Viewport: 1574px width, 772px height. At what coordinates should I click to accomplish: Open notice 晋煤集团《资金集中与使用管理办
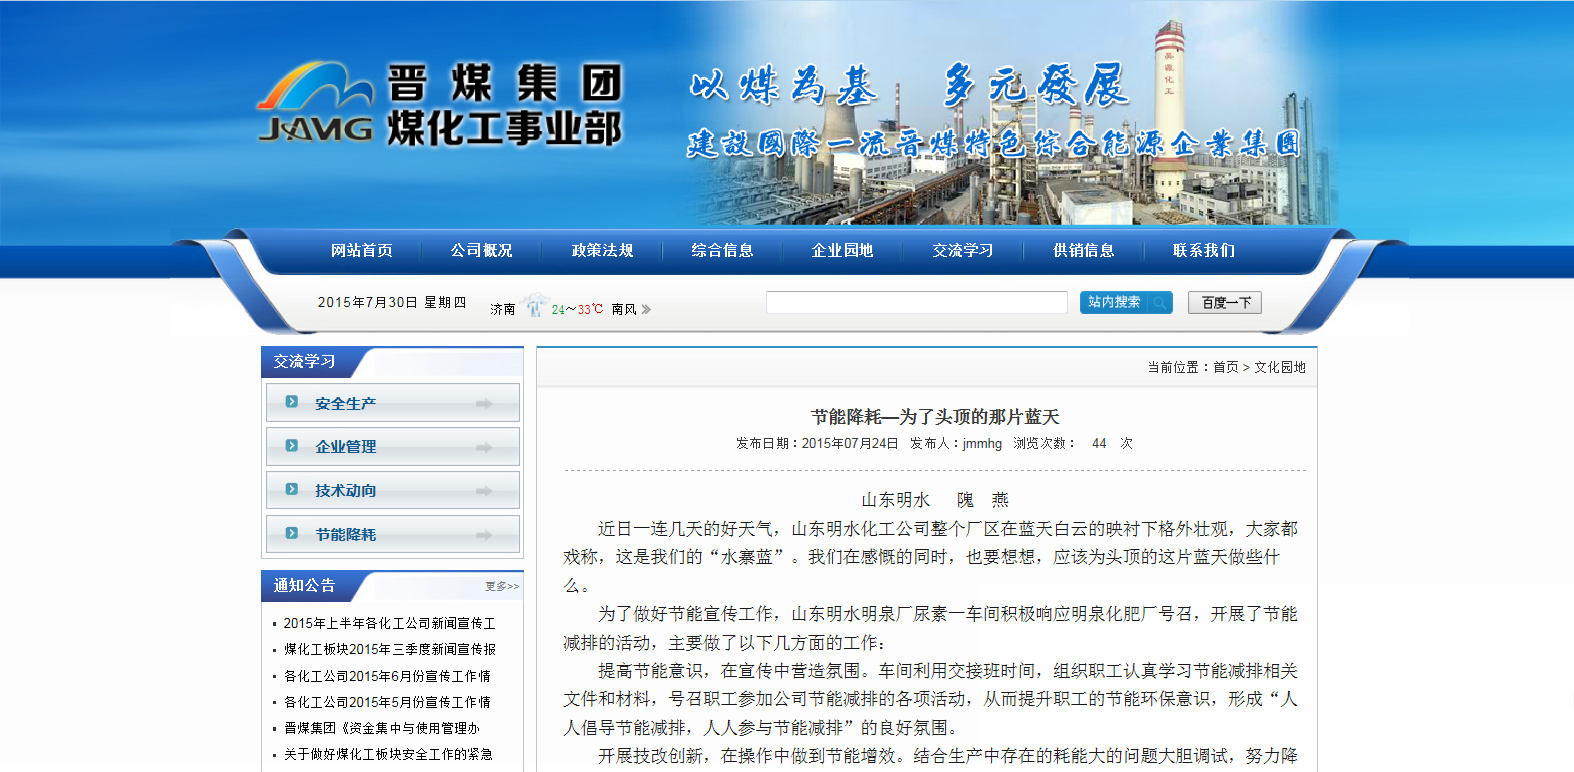(381, 729)
